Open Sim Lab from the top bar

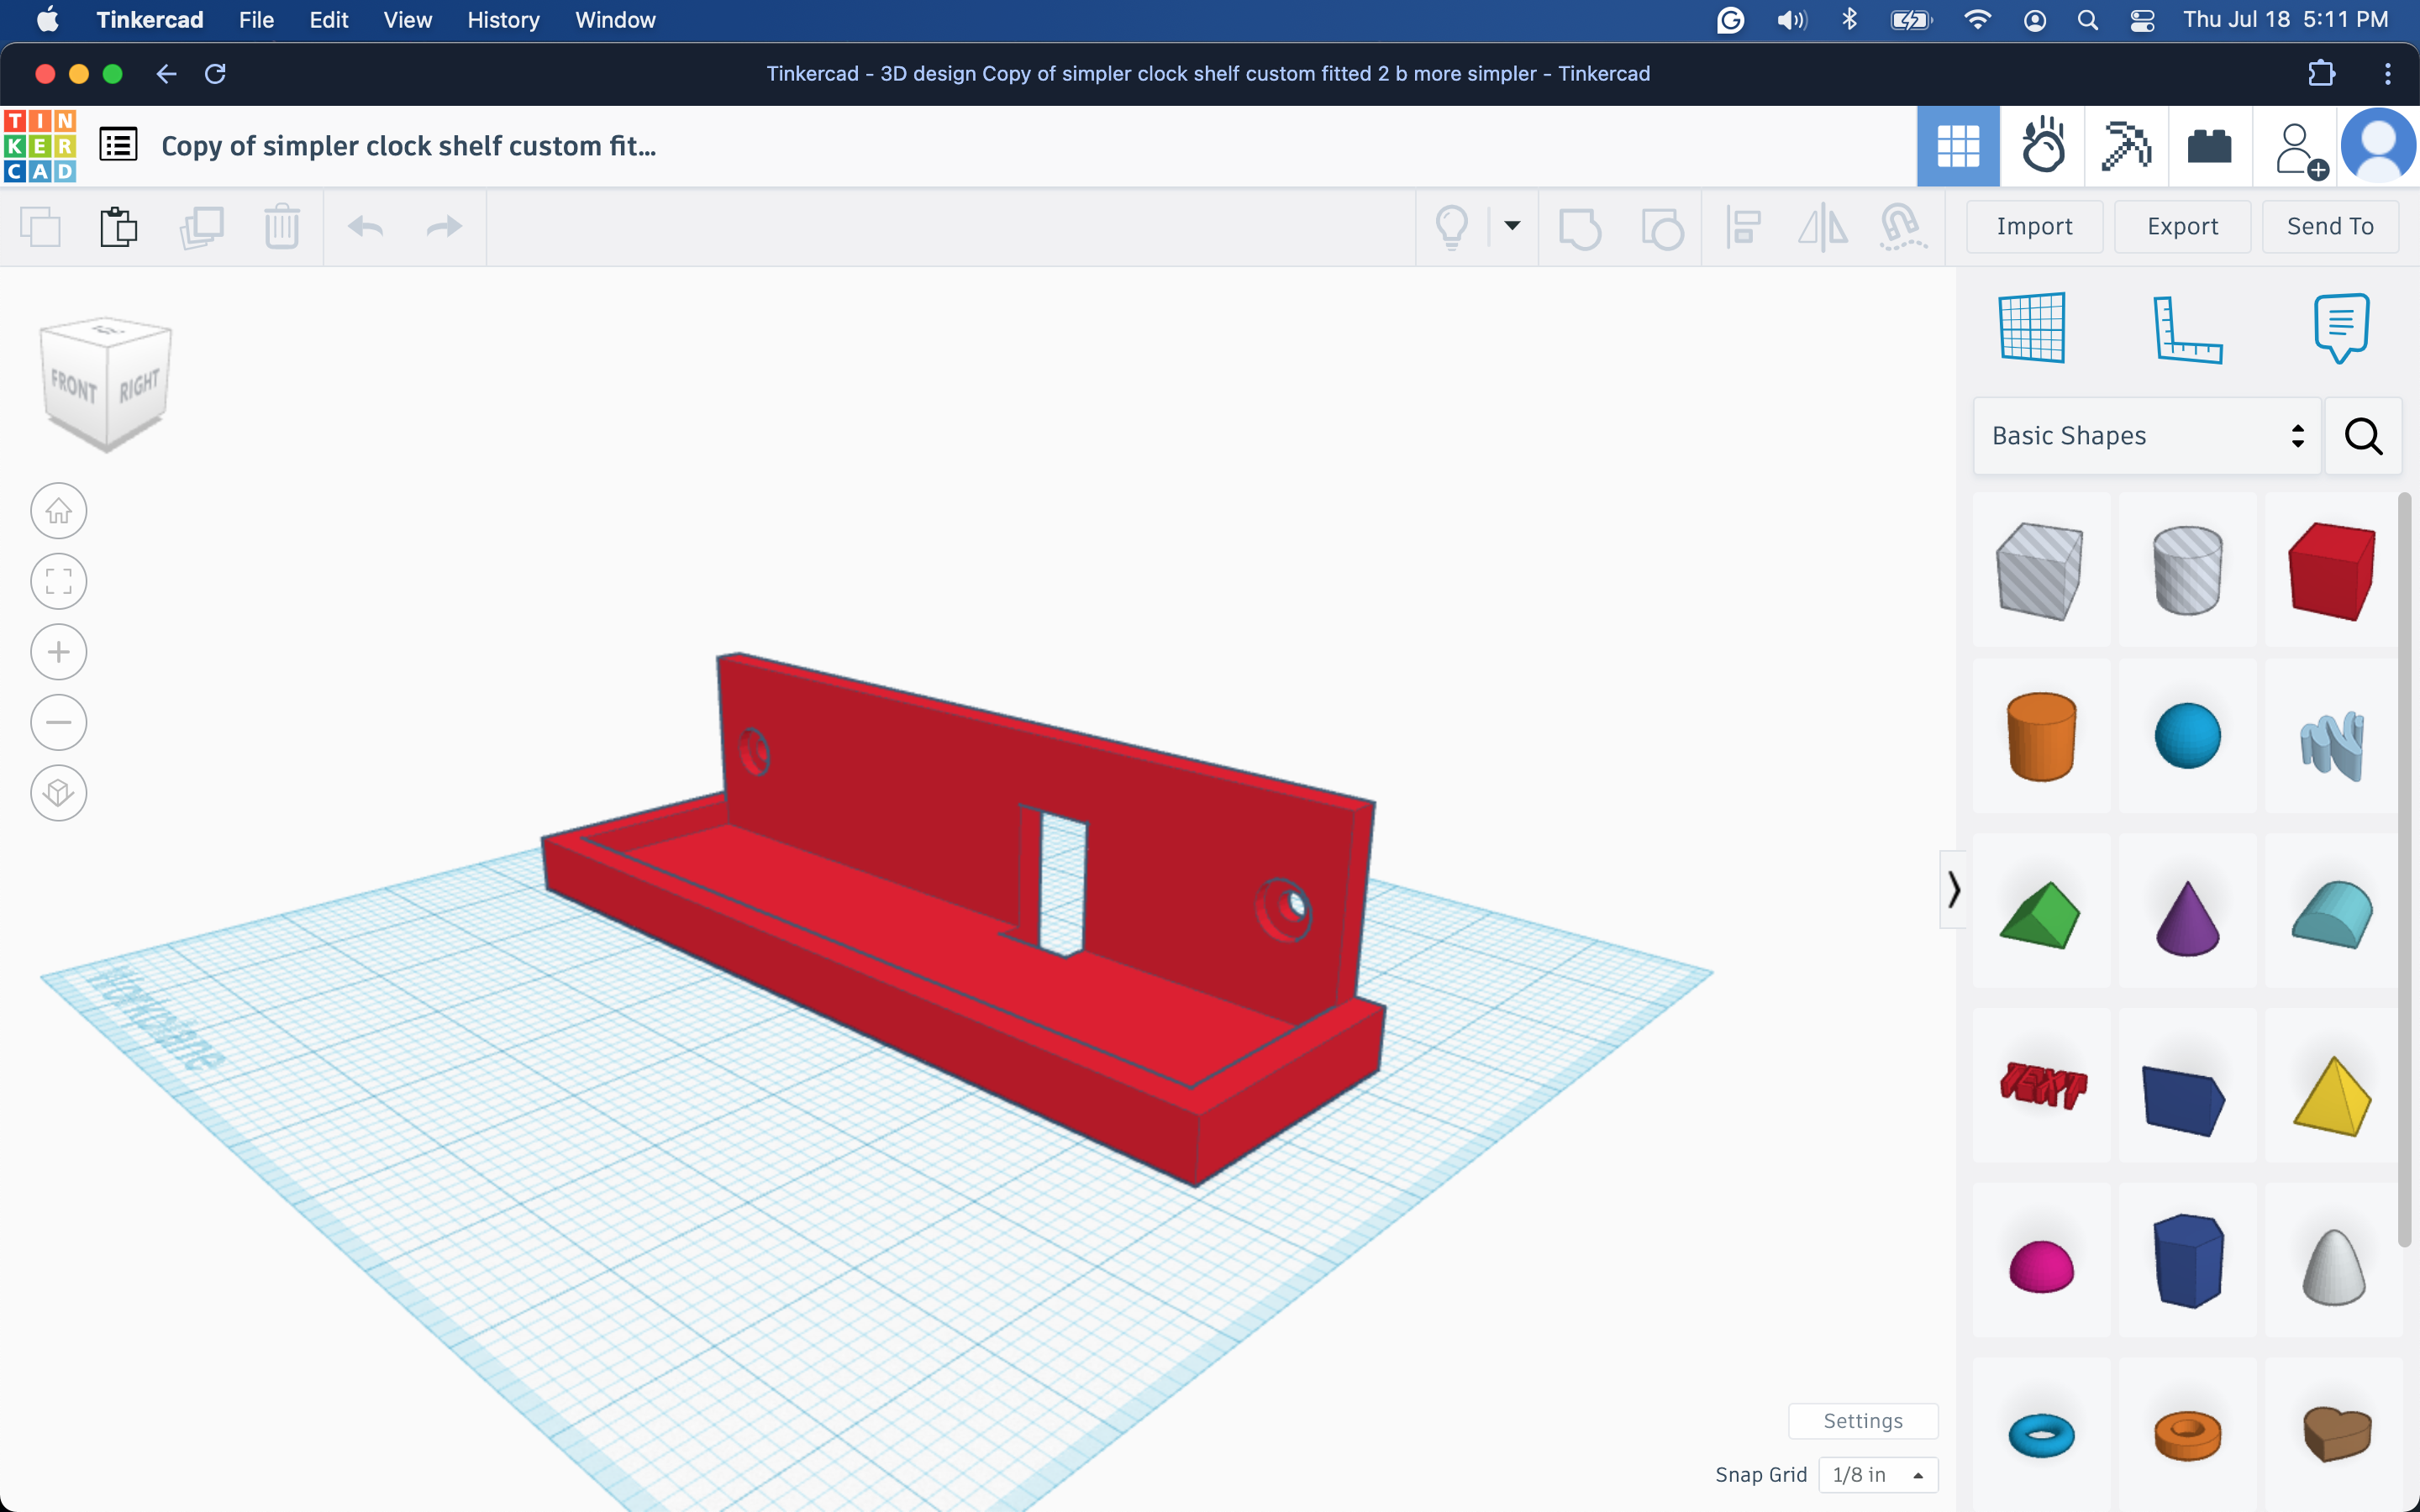click(2042, 146)
